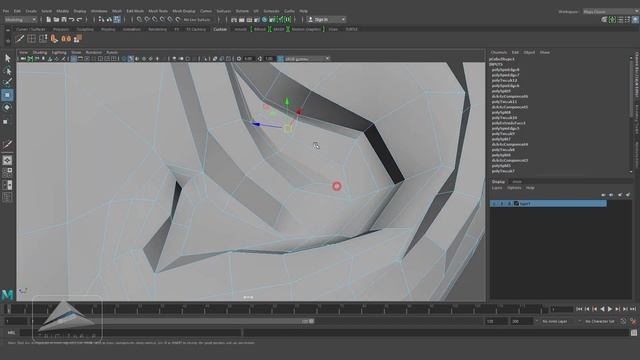640x360 pixels.
Task: Click the Save Scene icon
Action: coord(64,19)
